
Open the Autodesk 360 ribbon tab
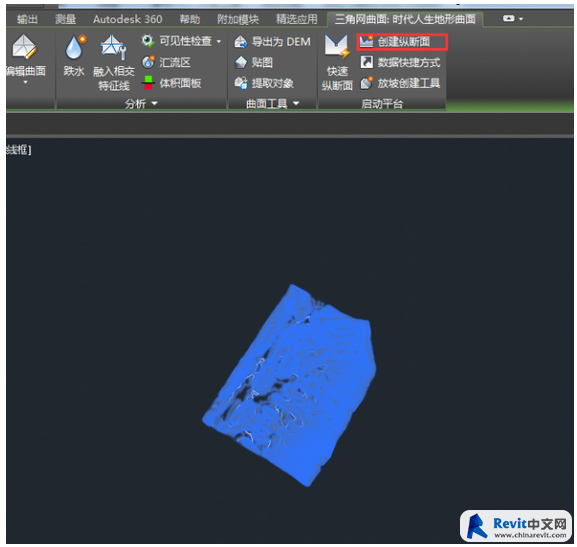128,19
